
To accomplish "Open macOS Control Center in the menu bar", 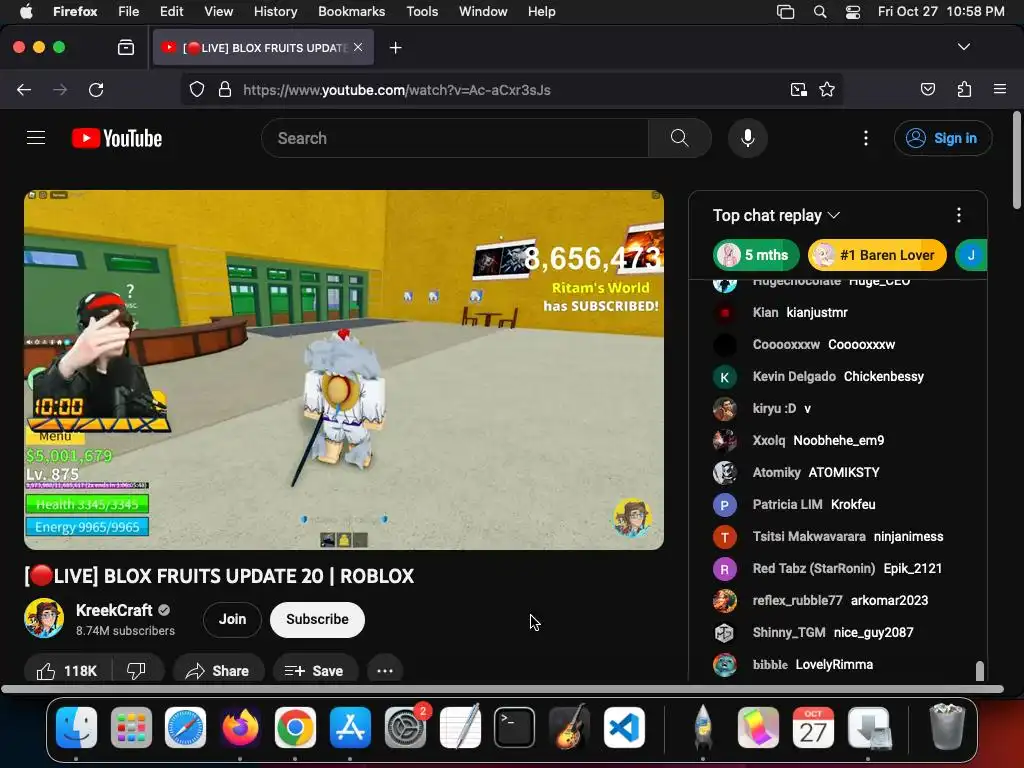I will [x=852, y=12].
